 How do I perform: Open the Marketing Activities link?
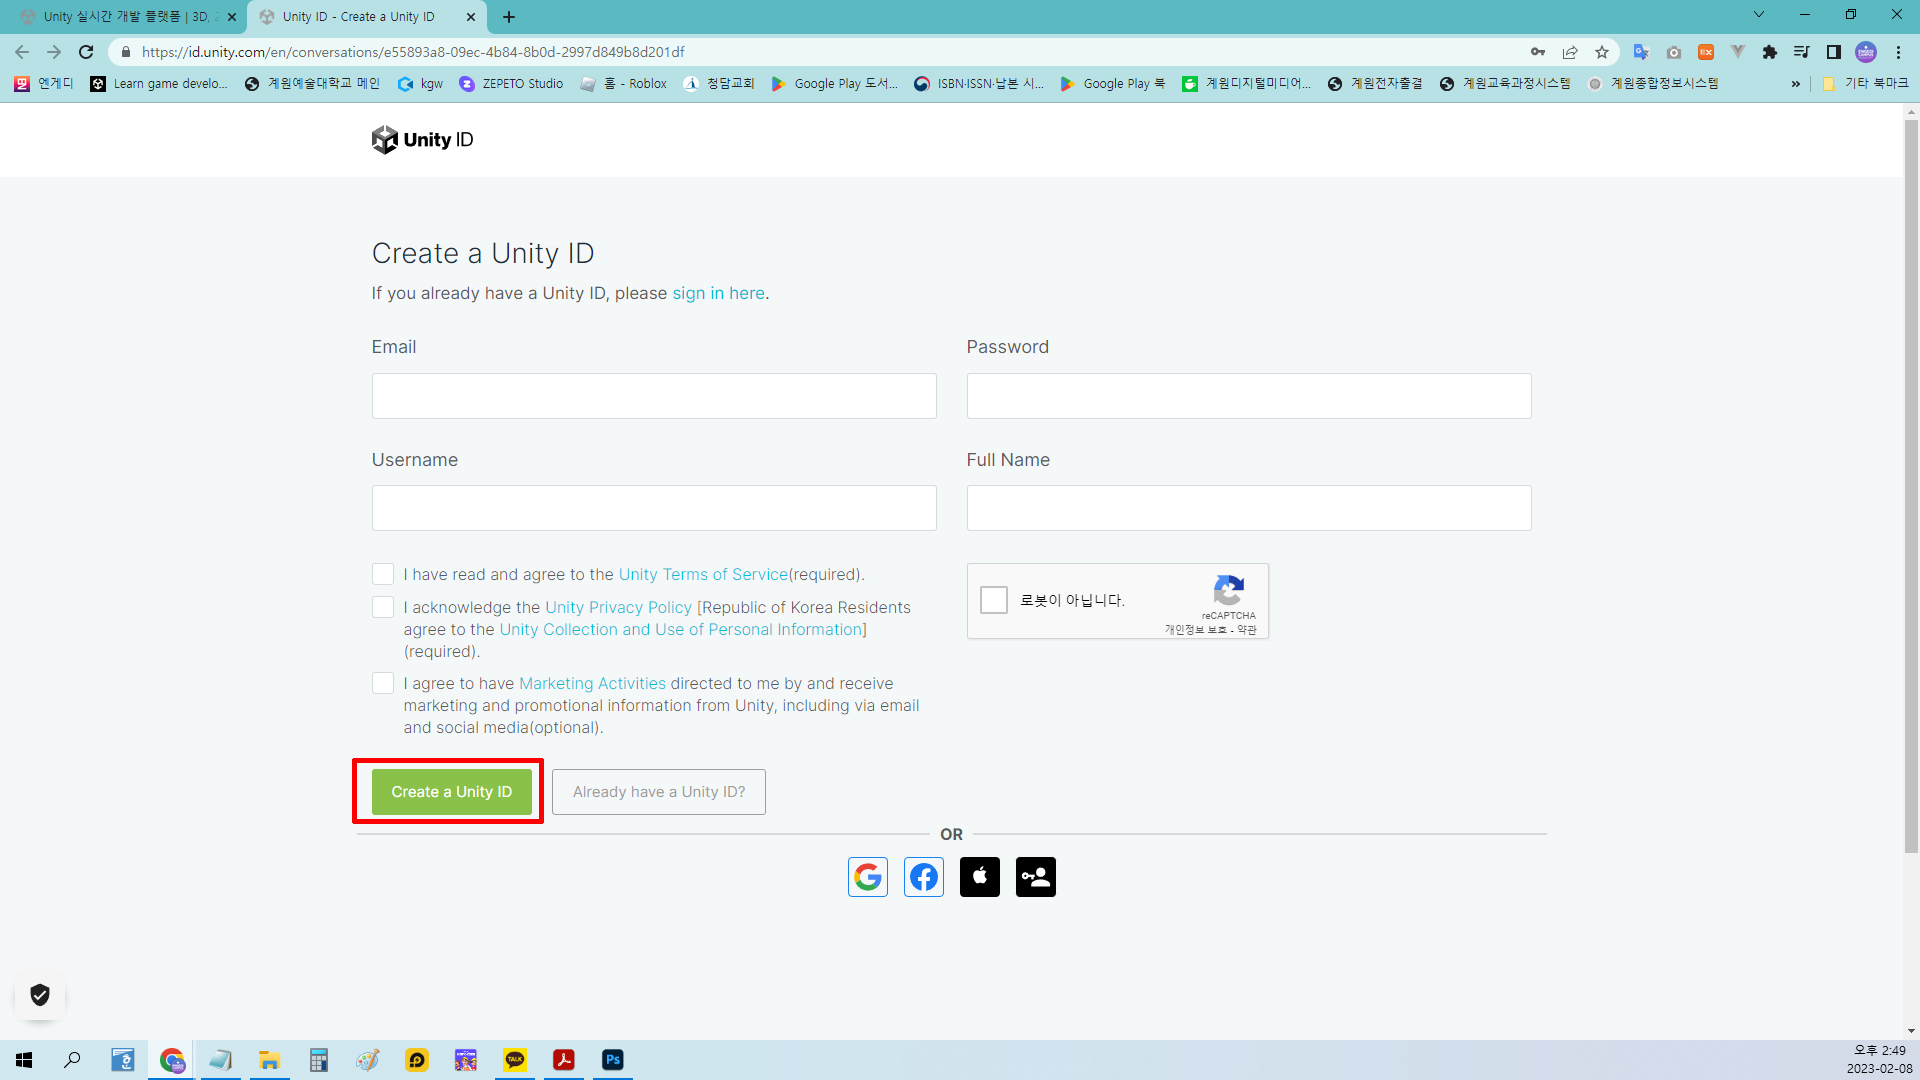[x=592, y=683]
